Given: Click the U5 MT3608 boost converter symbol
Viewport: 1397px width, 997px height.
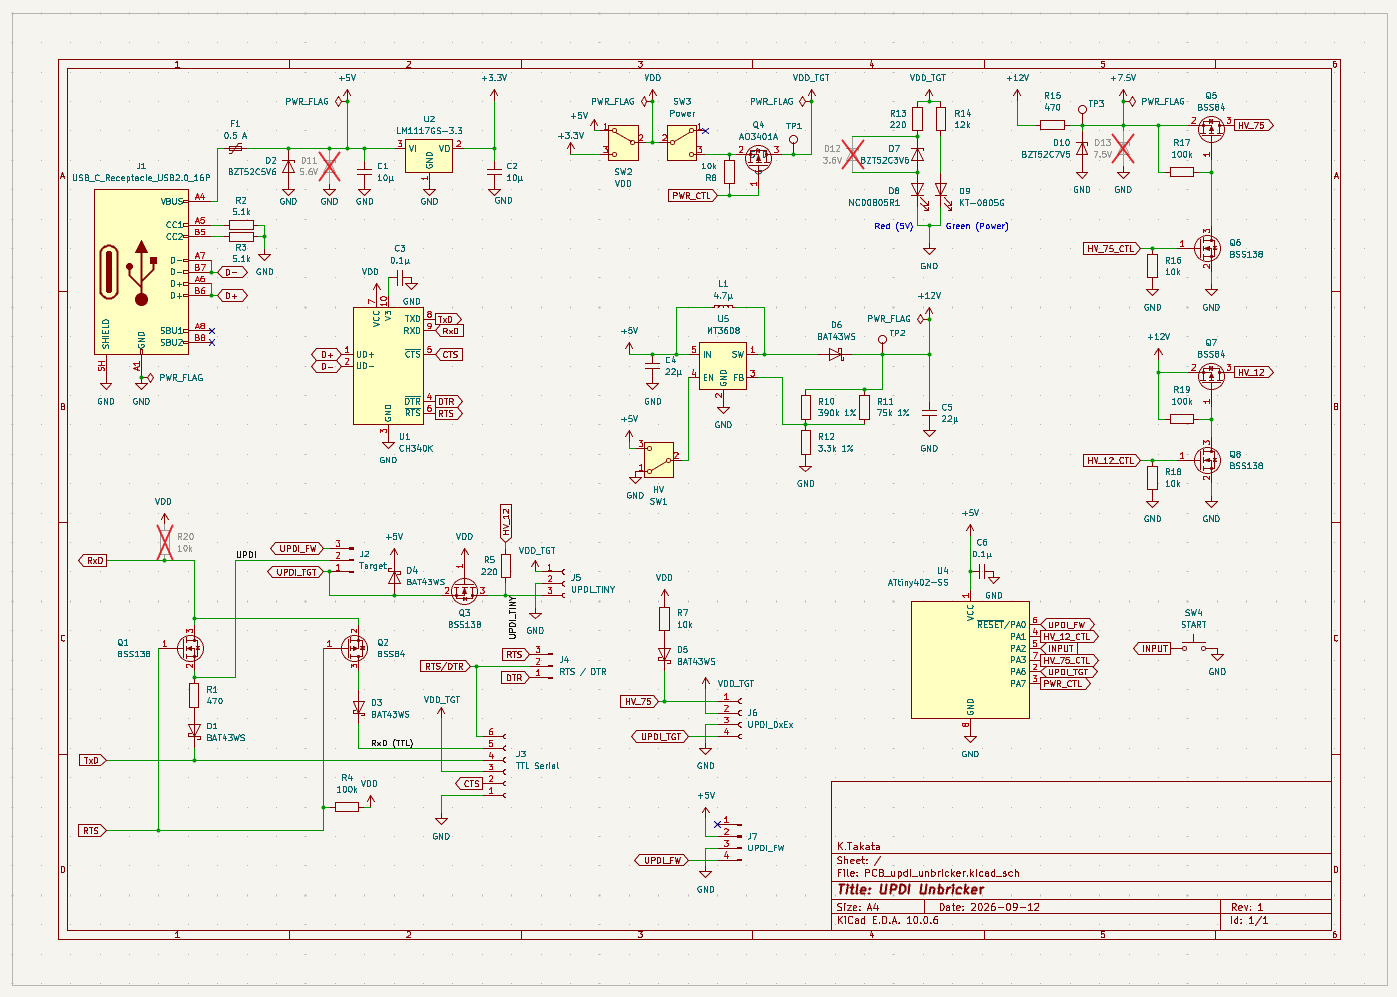Looking at the screenshot, I should pos(723,366).
